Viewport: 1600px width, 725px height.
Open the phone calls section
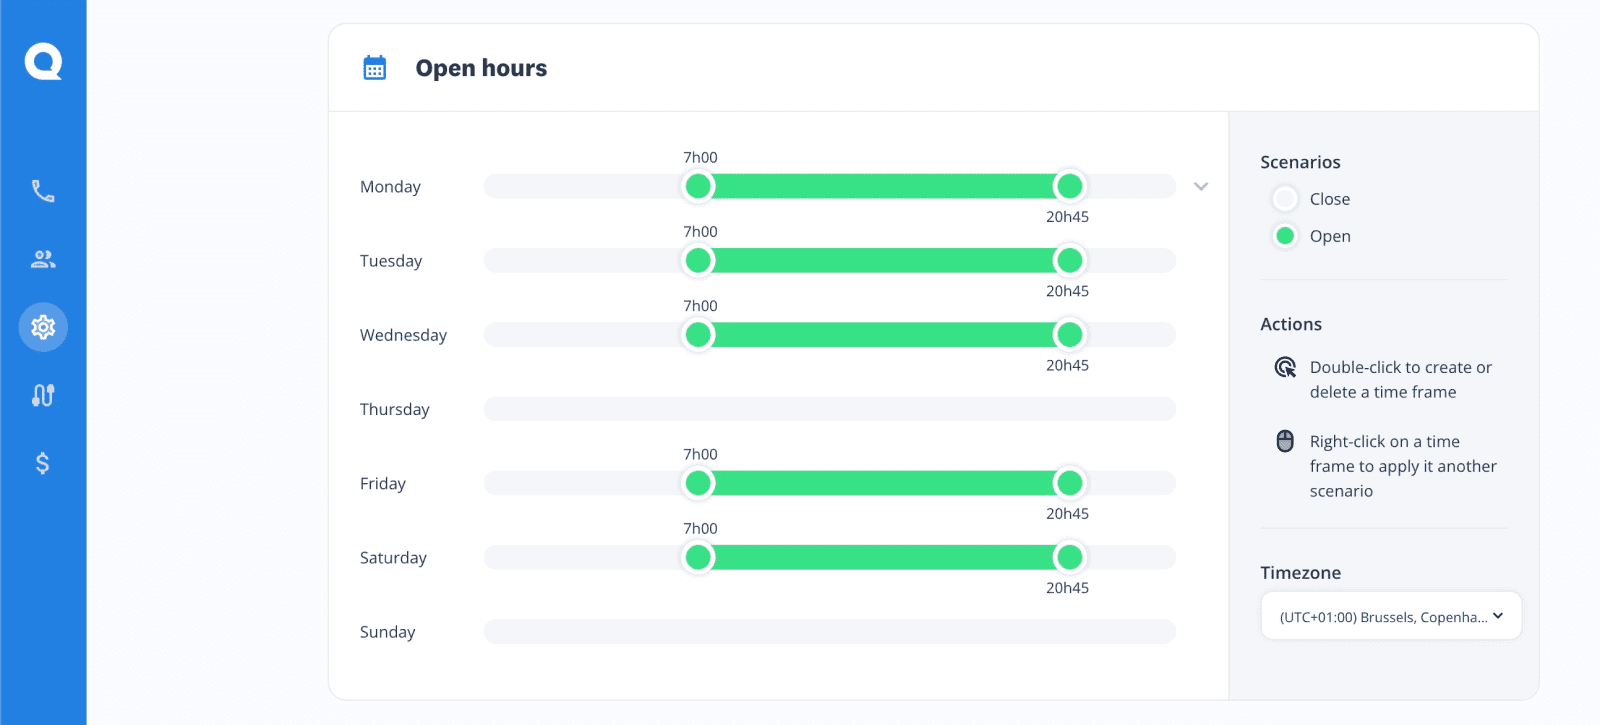[x=43, y=191]
